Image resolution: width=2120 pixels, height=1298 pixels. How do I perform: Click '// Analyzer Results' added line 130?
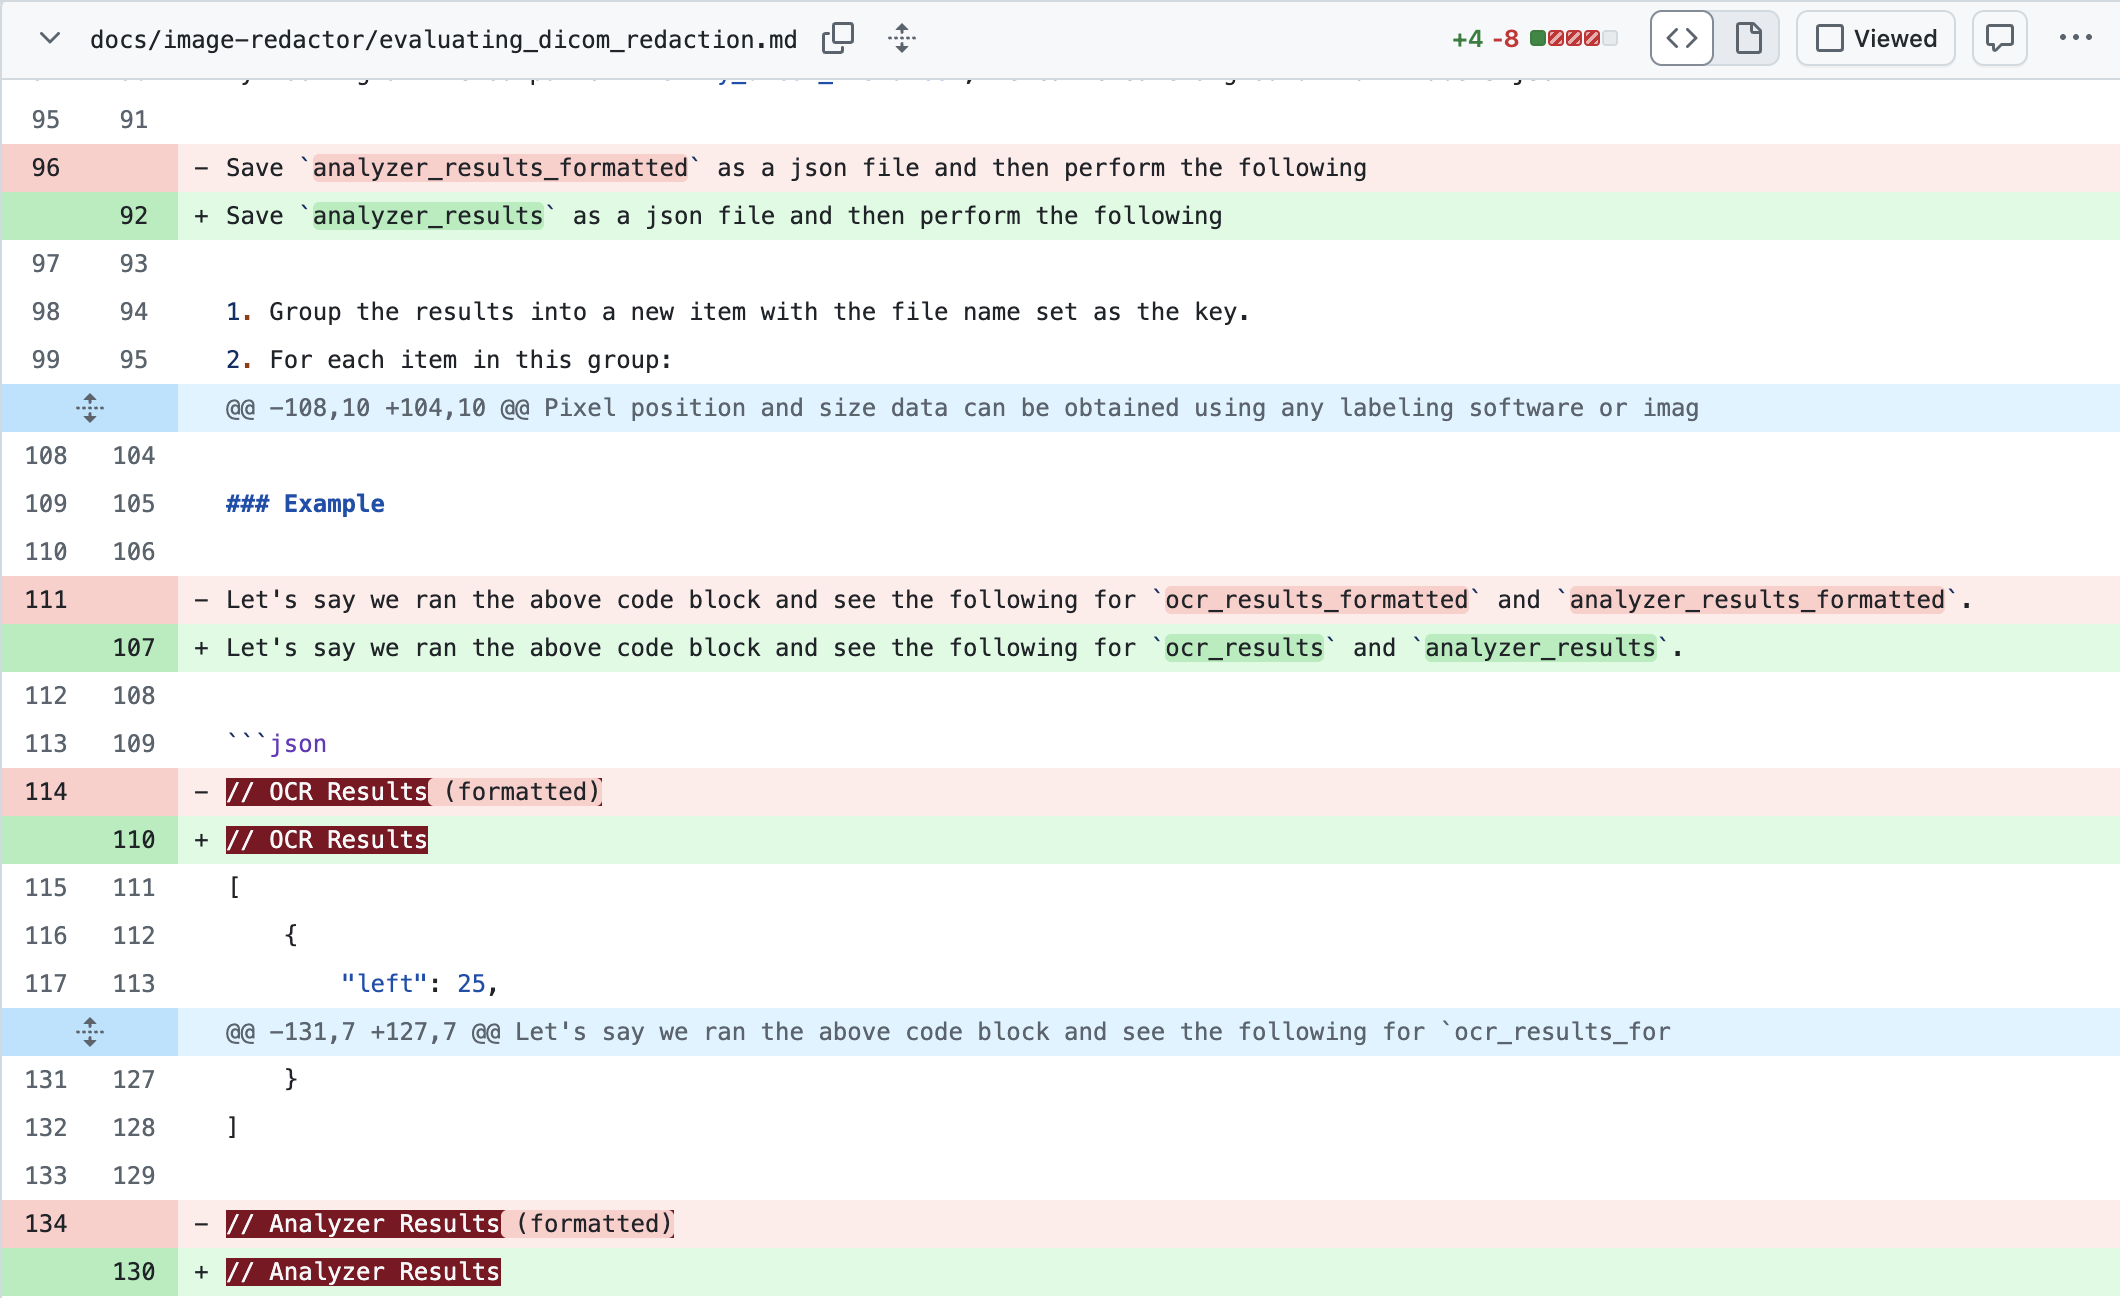click(363, 1272)
